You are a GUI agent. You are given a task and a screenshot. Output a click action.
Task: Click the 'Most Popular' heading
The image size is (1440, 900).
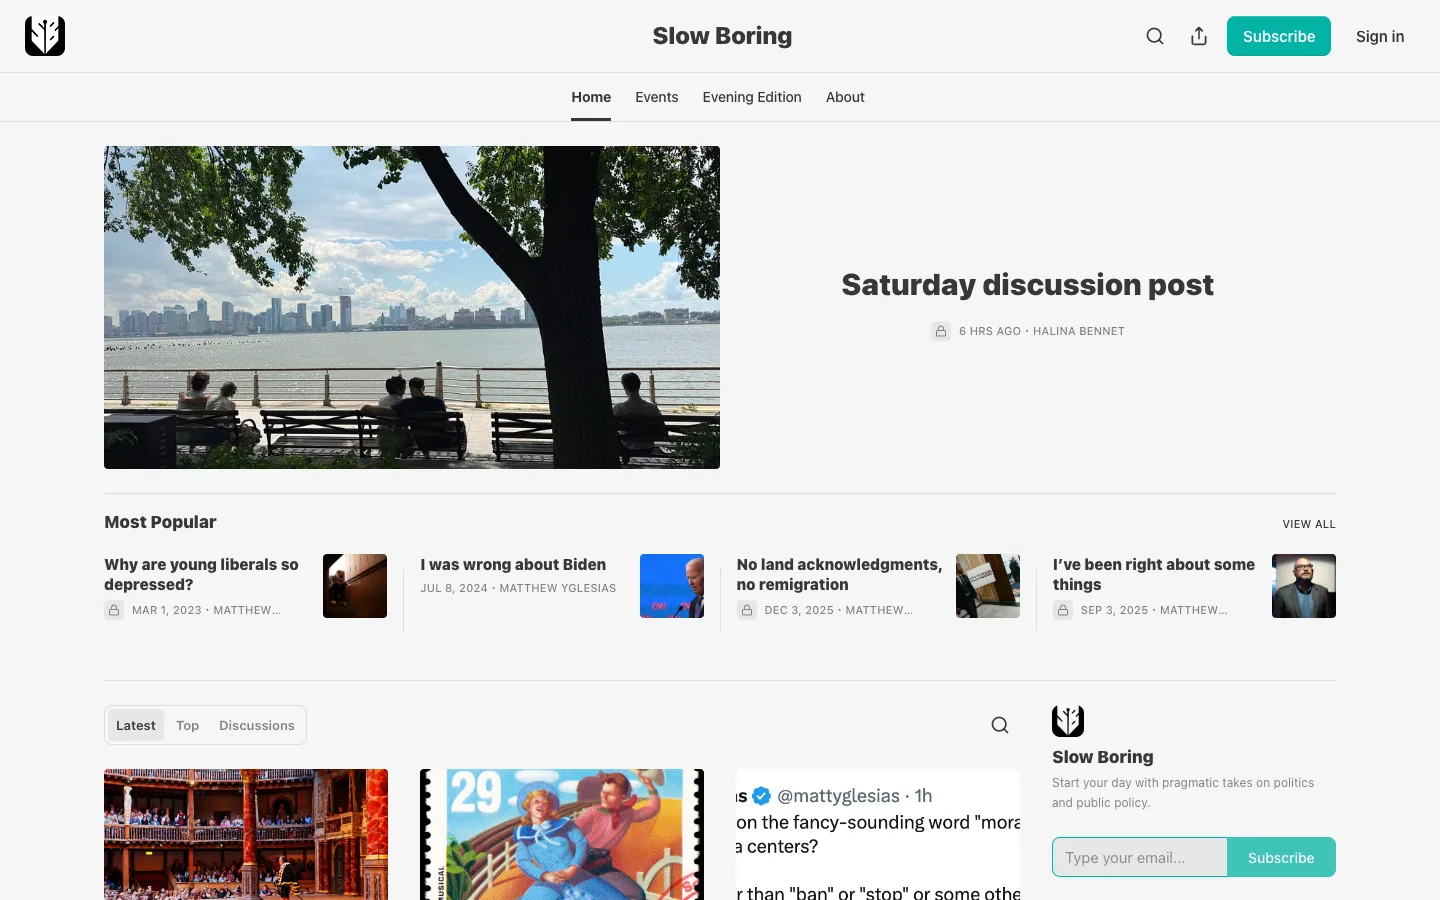pos(160,522)
